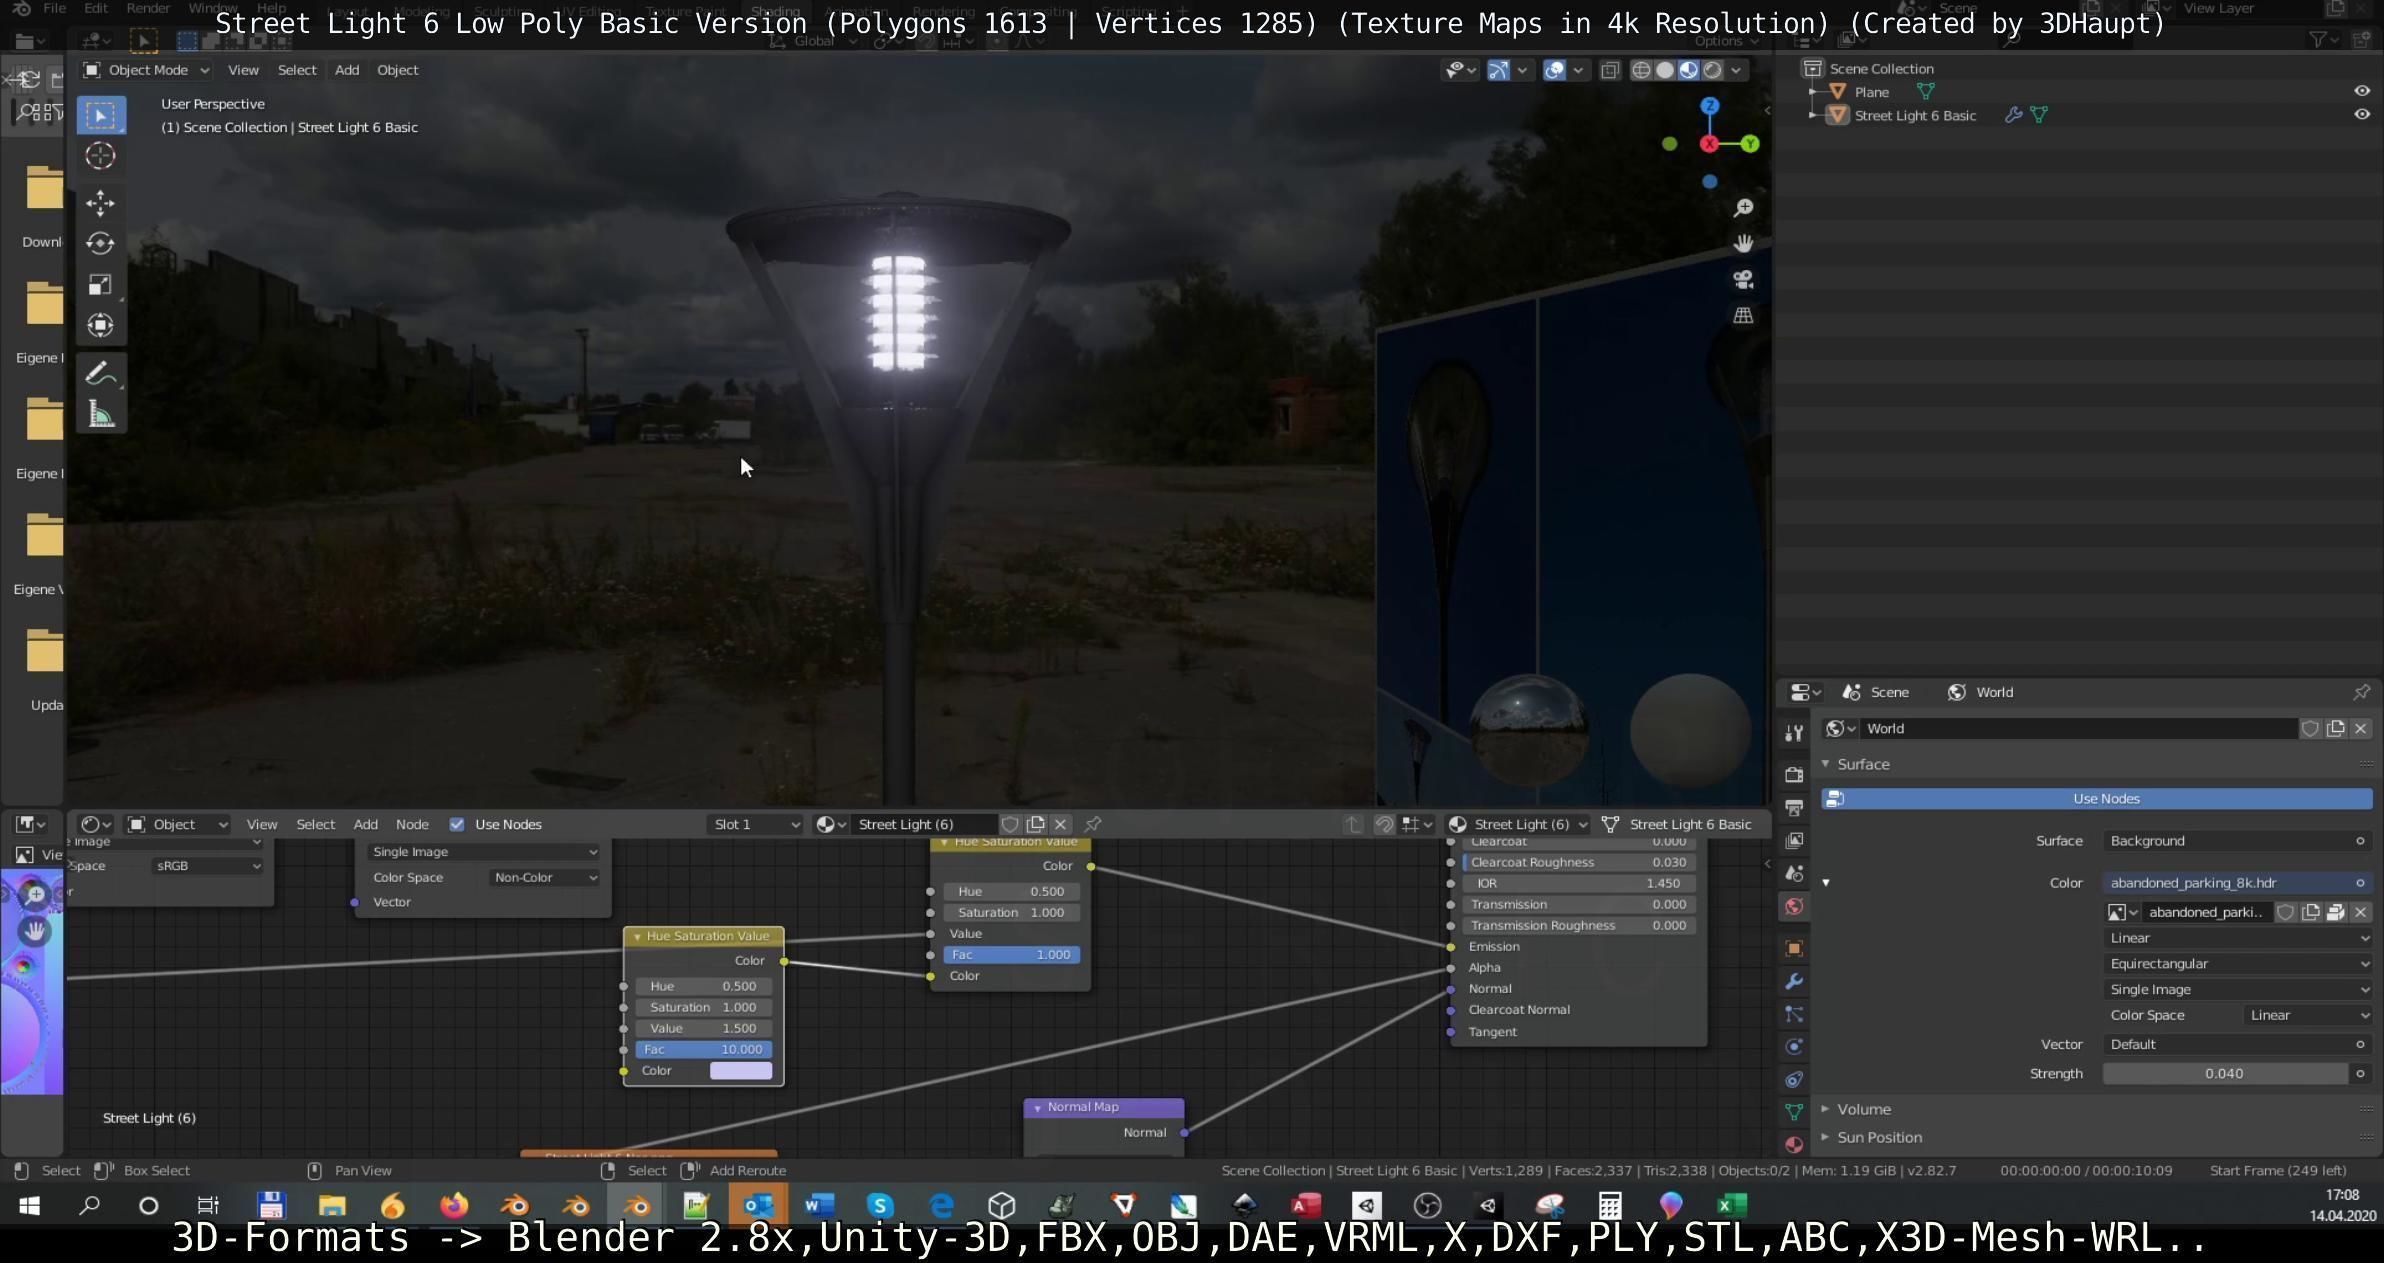Viewport: 2384px width, 1263px height.
Task: Activate the Cursor tool
Action: pyautogui.click(x=101, y=156)
